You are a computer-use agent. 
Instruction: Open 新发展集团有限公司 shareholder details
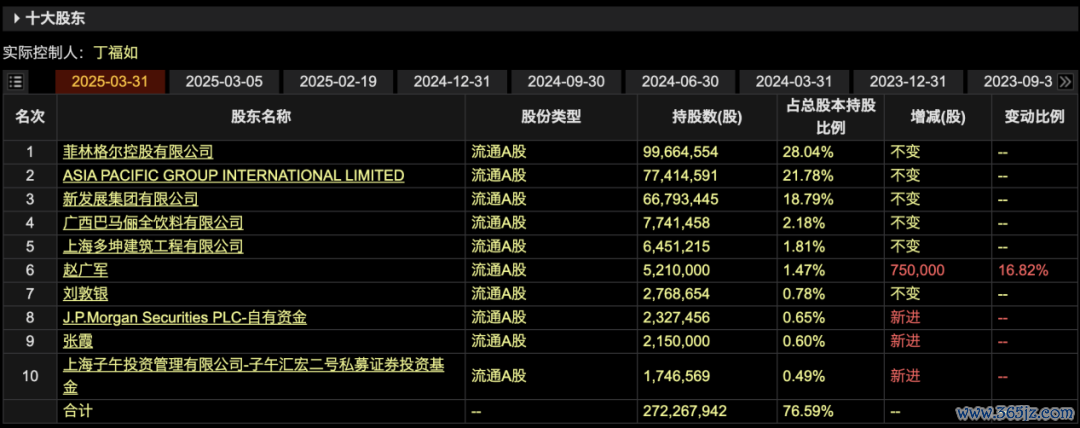[x=130, y=199]
